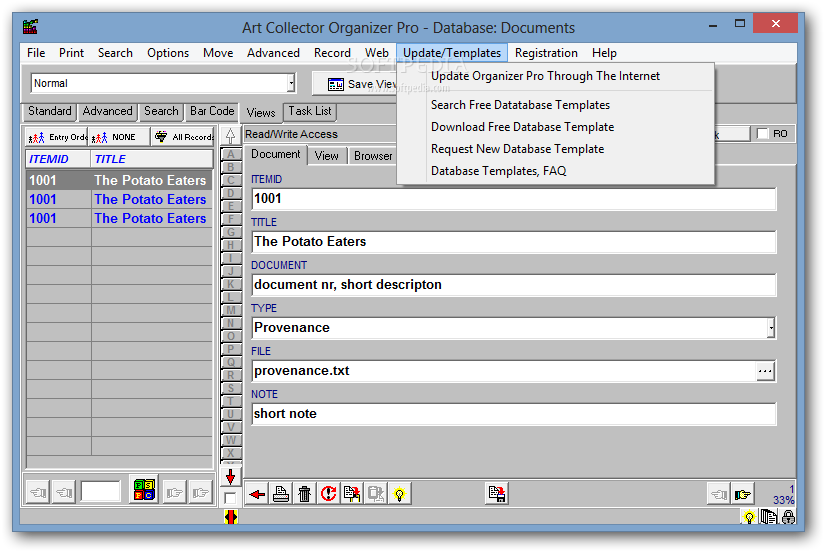The width and height of the screenshot is (825, 552).
Task: Click the red left arrow record button
Action: point(257,494)
